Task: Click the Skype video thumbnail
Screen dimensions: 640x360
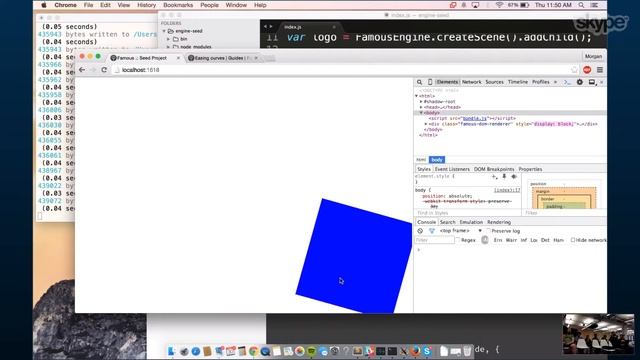Action: coord(598,334)
